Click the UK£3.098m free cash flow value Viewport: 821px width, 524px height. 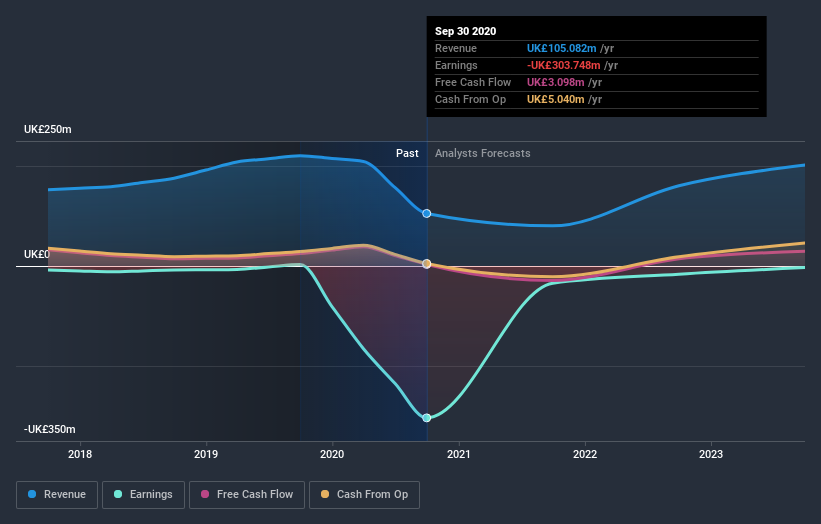(x=556, y=82)
